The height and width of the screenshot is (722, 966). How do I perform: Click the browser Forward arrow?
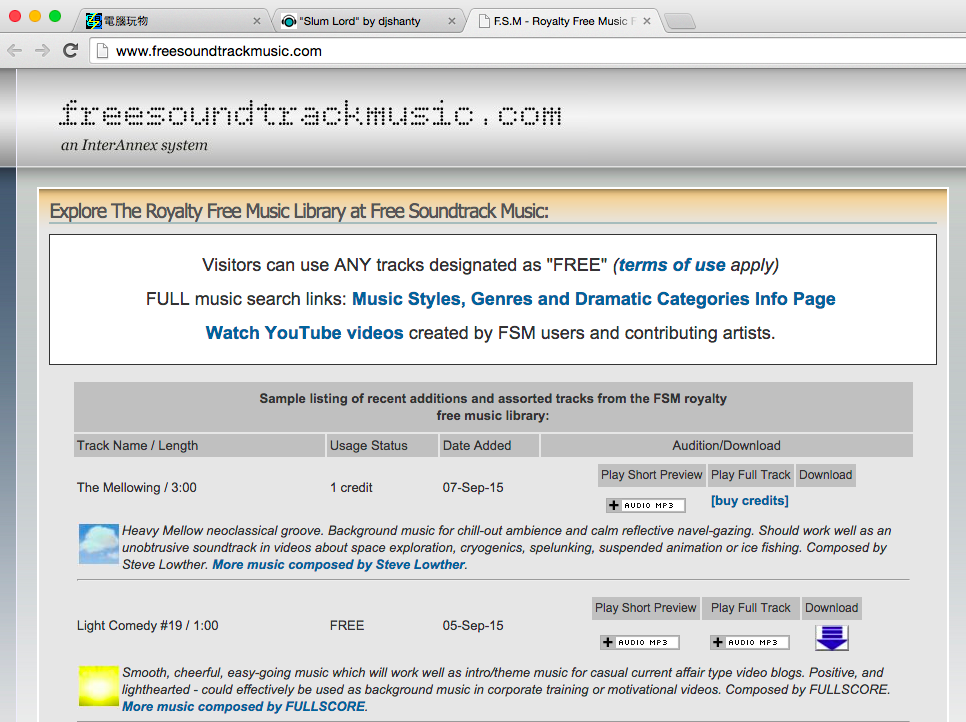(x=43, y=51)
